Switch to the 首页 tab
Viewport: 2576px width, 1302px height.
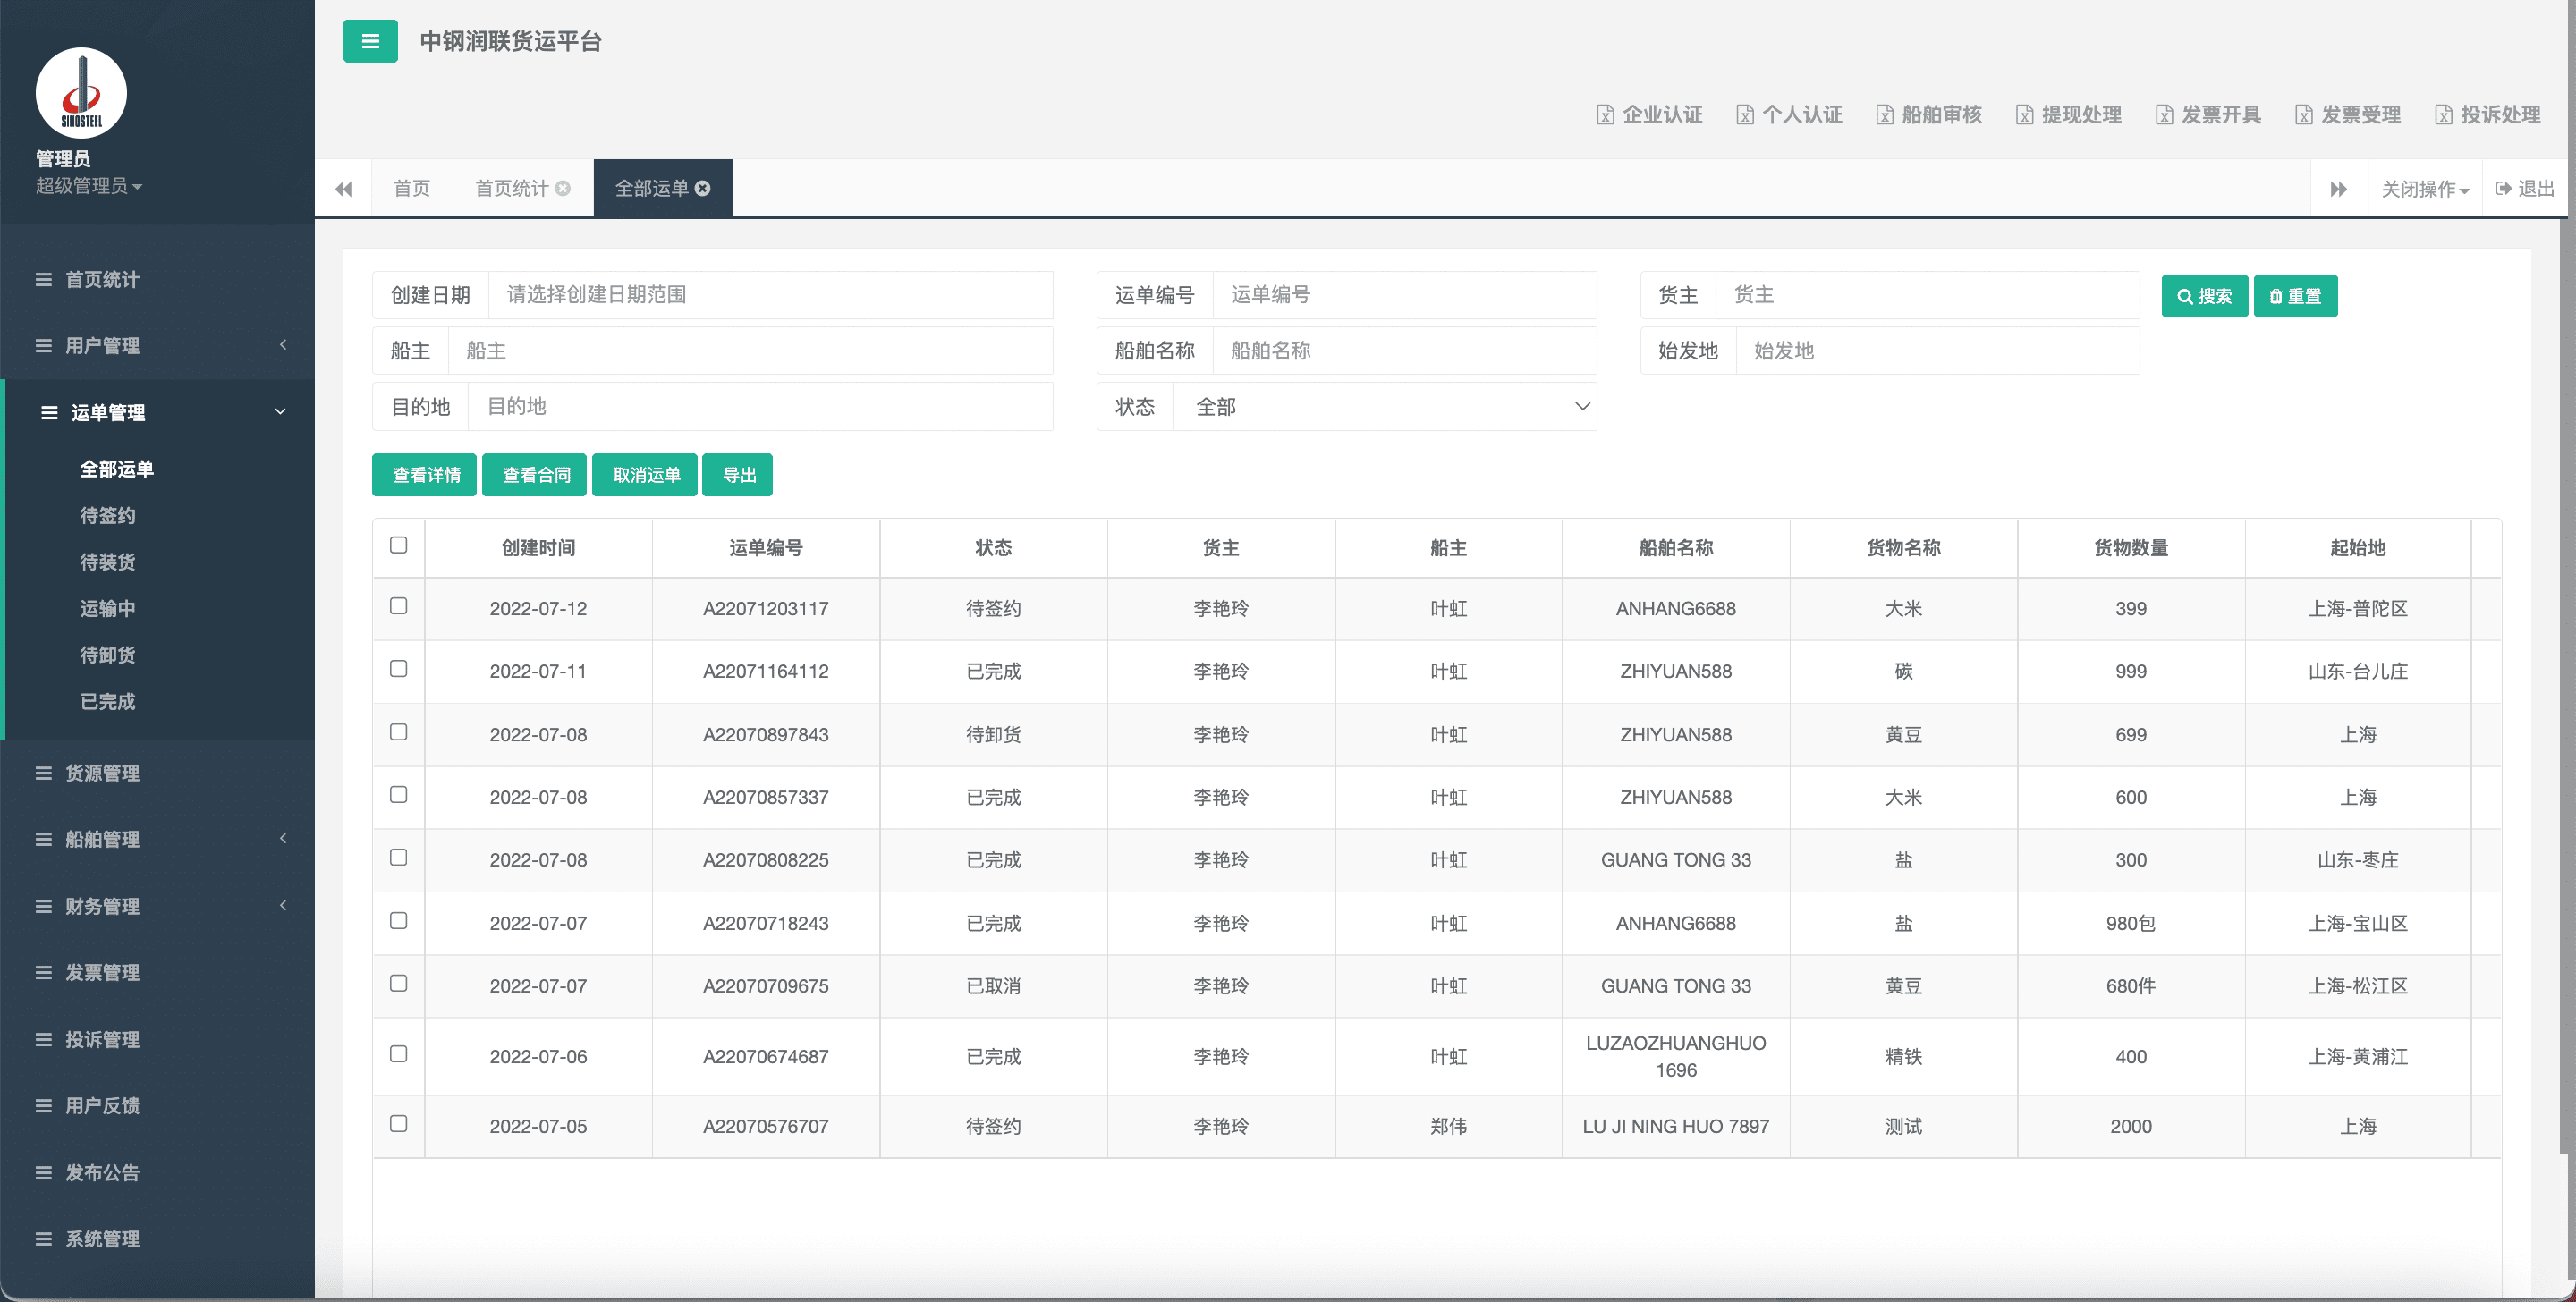click(x=411, y=188)
